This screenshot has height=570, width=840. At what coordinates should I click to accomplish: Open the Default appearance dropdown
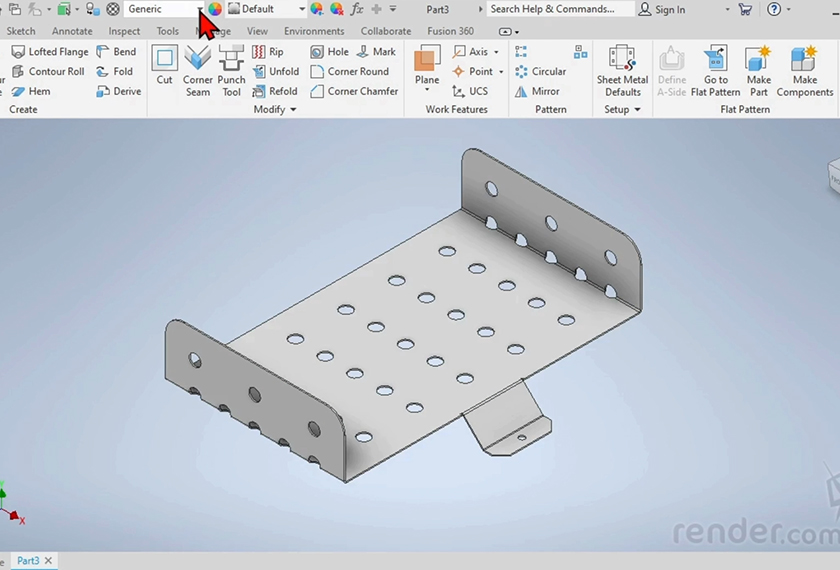pos(302,9)
